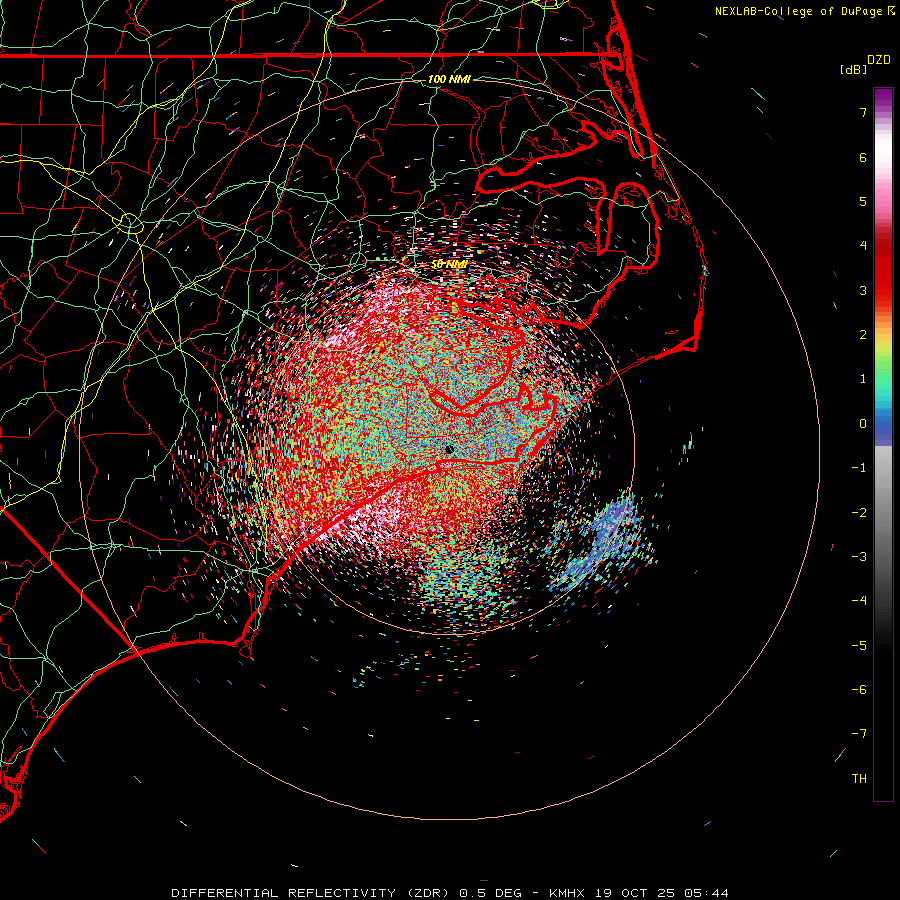Click the -5 value on the color scale
The width and height of the screenshot is (900, 900).
pos(859,646)
